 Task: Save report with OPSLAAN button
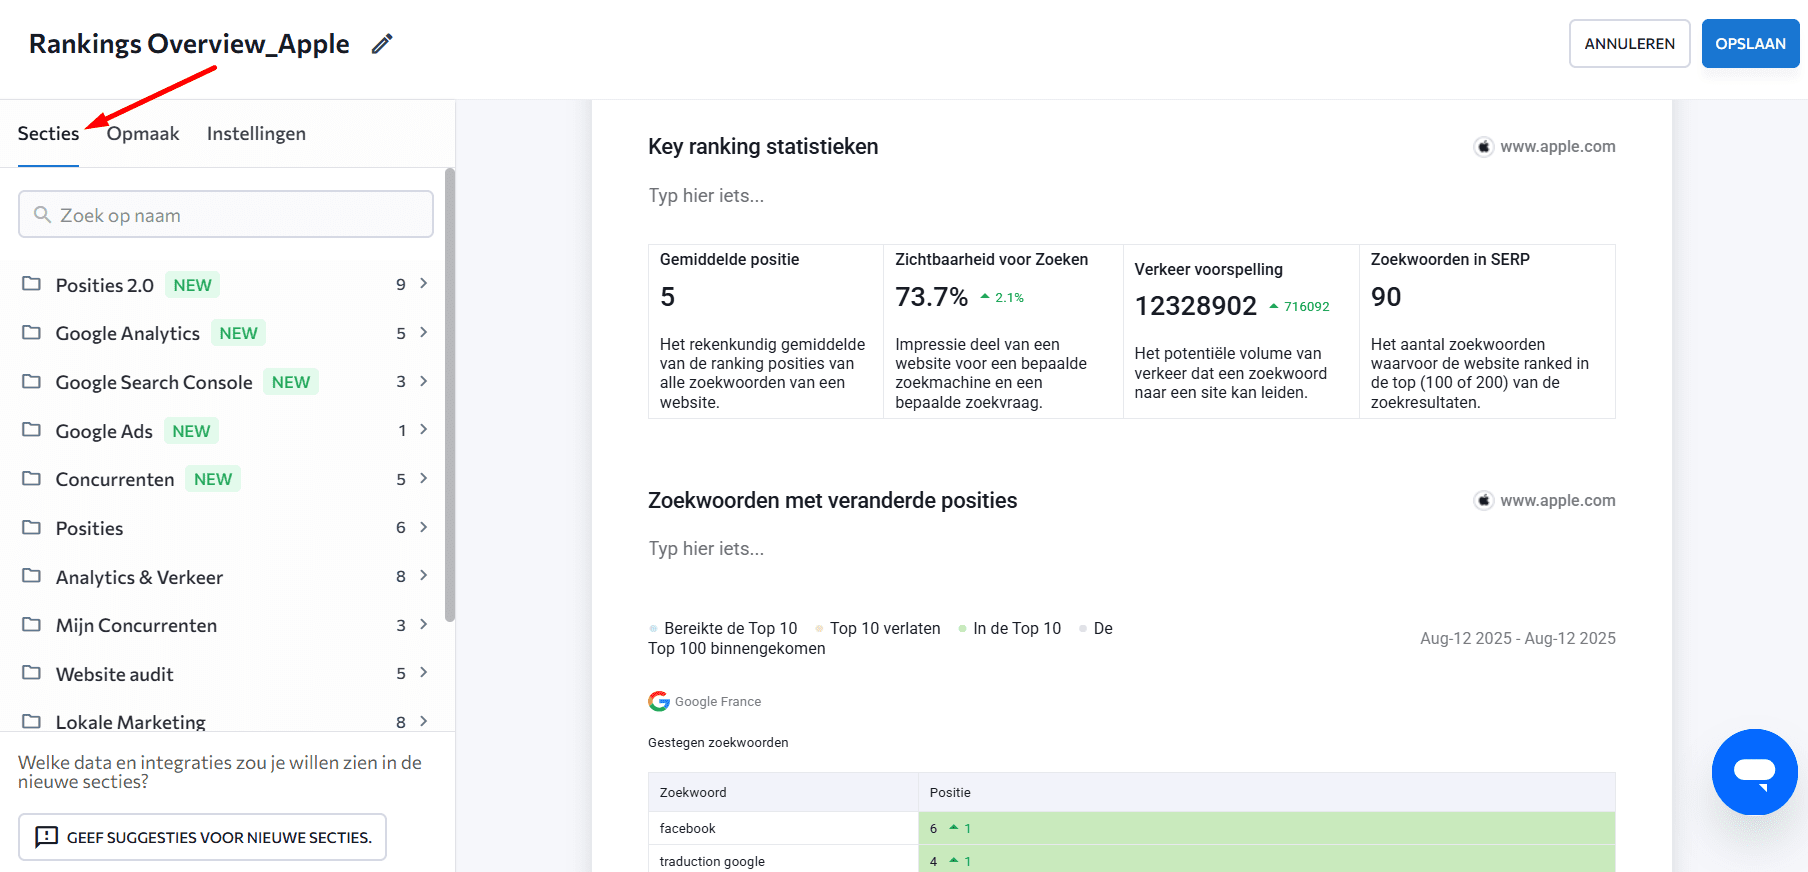[1750, 44]
